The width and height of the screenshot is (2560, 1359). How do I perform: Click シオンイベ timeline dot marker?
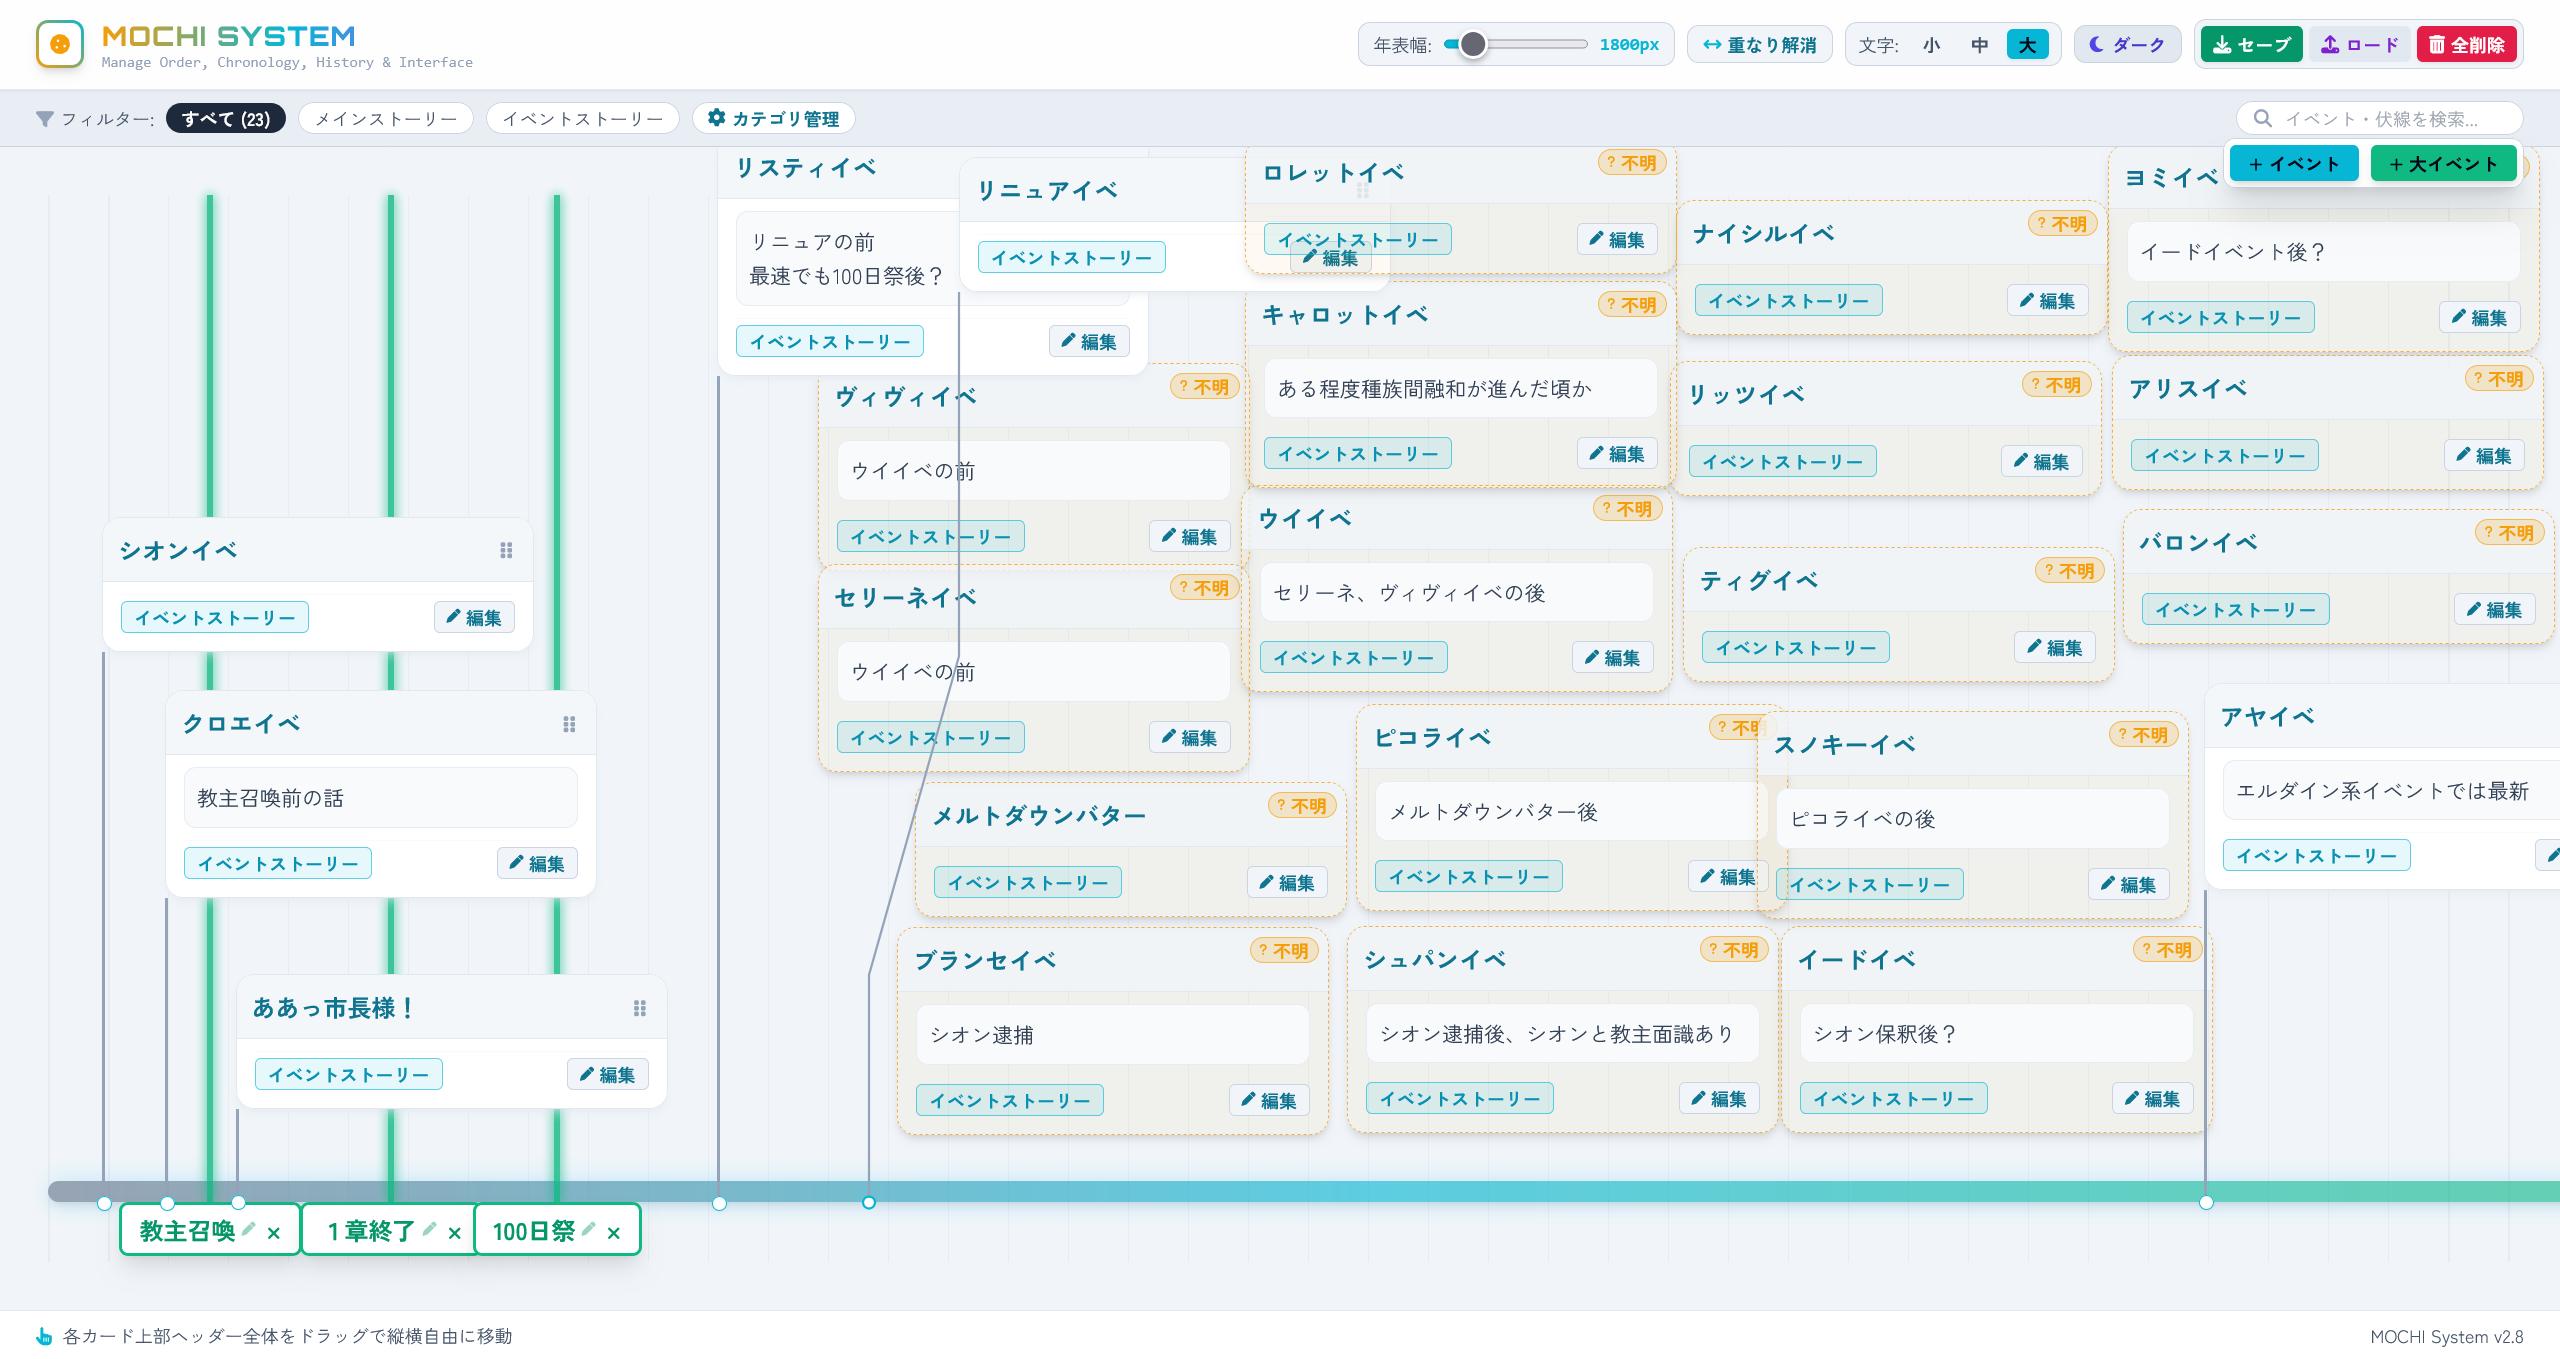point(104,1203)
